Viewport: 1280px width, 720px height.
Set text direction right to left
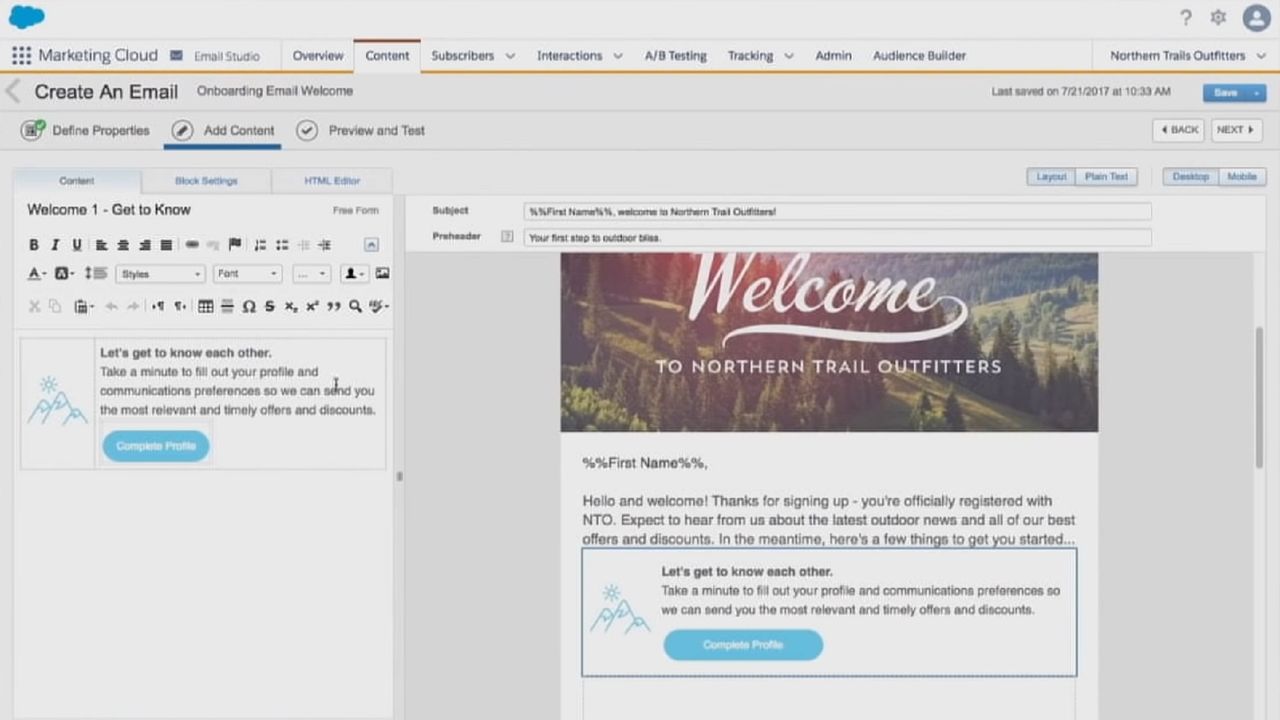(x=180, y=306)
